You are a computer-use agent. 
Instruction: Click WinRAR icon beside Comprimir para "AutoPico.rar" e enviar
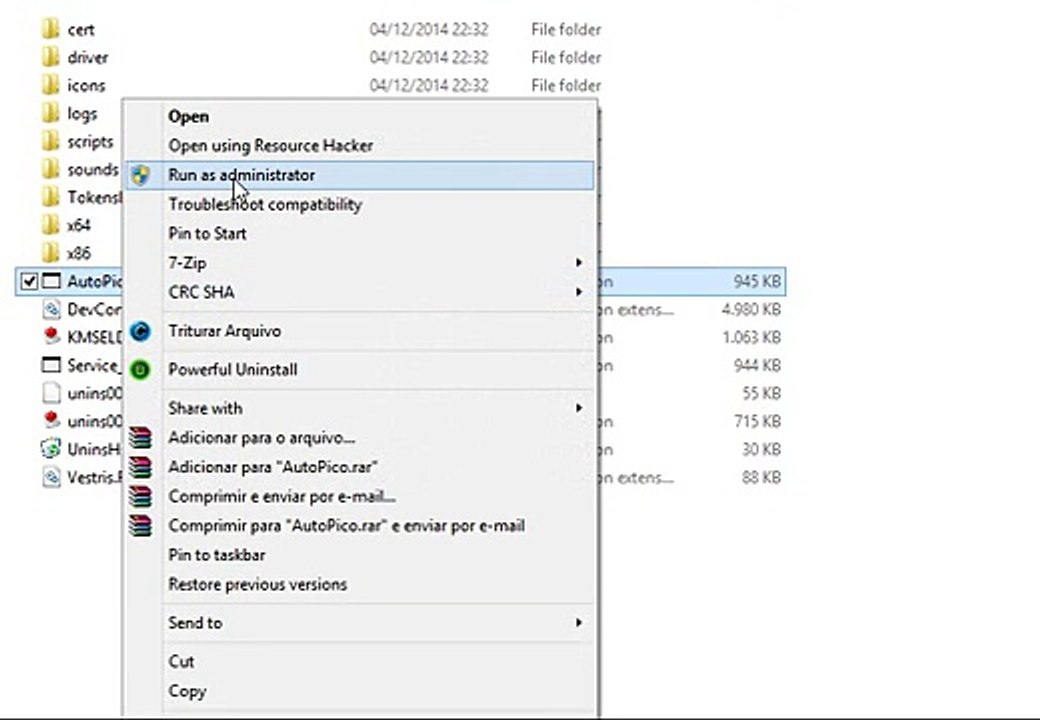click(x=140, y=526)
